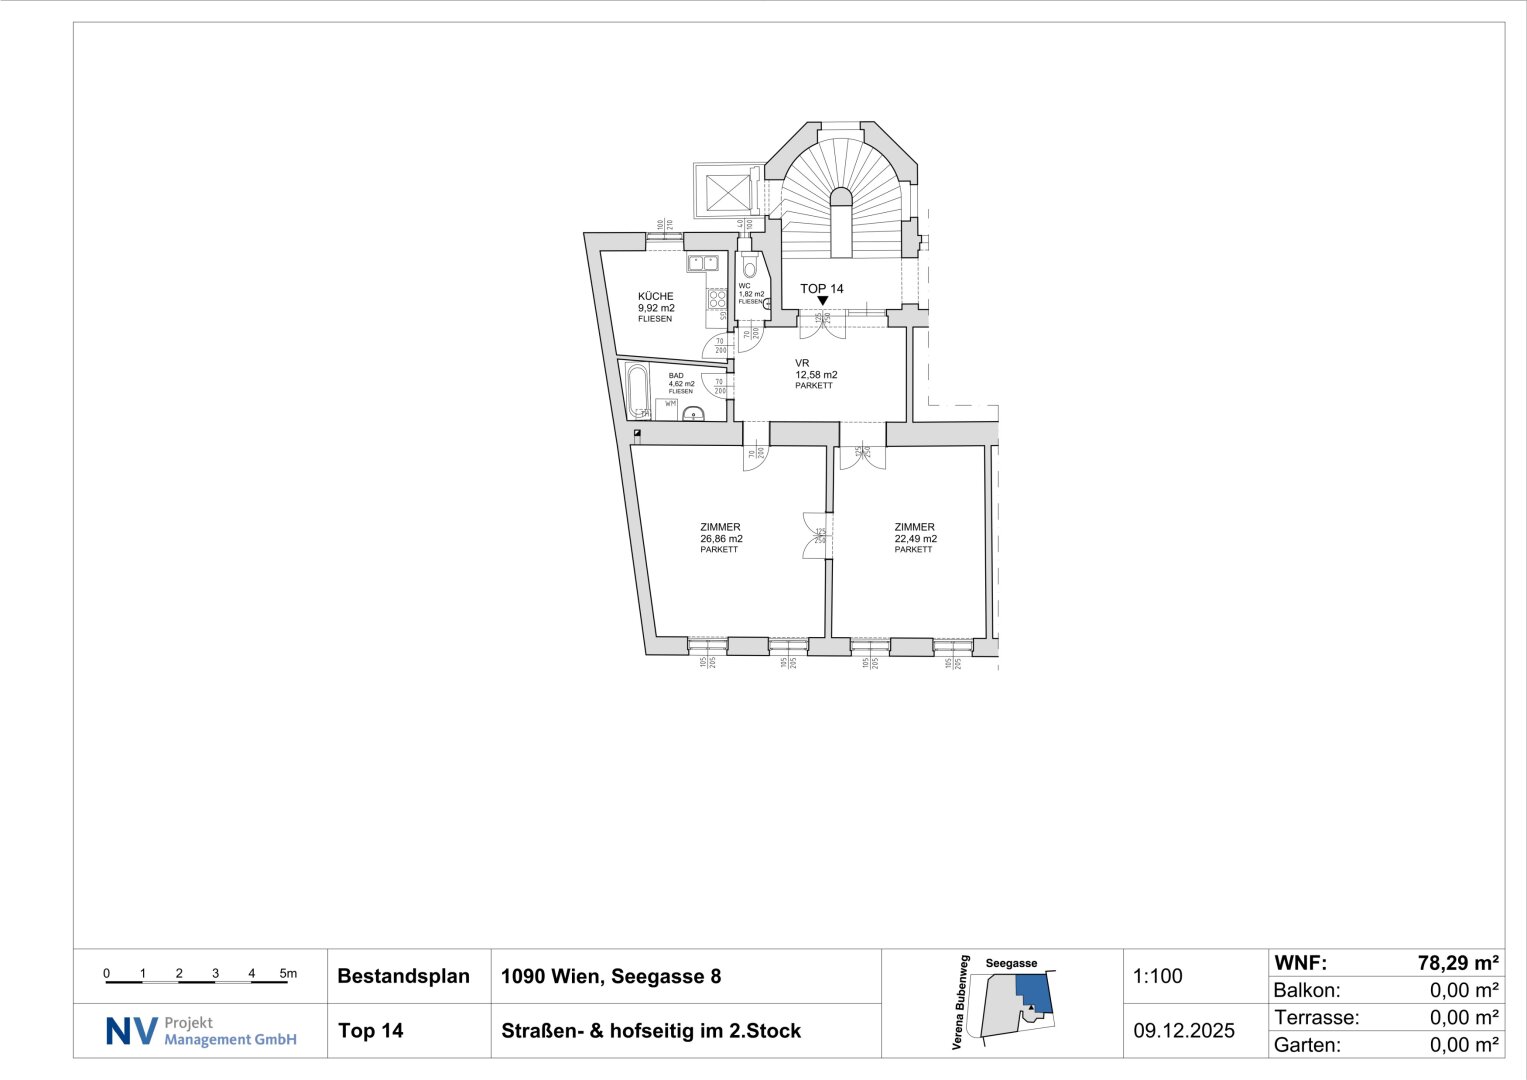Viewport: 1527px width, 1080px height.
Task: Click the bathtub symbol in the Bad
Action: pyautogui.click(x=637, y=392)
